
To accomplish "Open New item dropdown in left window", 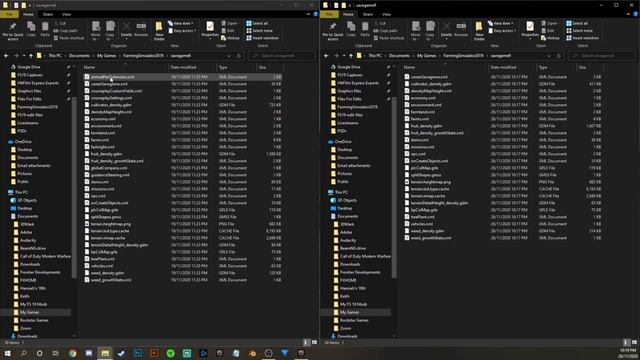I will [x=181, y=23].
